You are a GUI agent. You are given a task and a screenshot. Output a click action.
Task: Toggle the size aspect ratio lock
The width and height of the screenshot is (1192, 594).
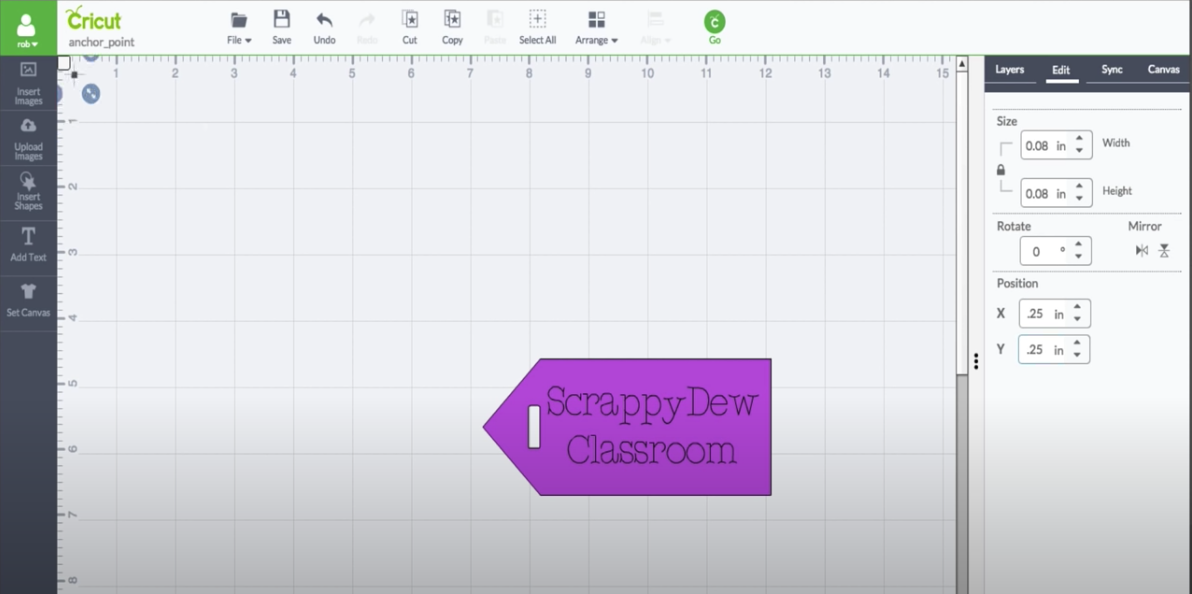(x=1001, y=170)
